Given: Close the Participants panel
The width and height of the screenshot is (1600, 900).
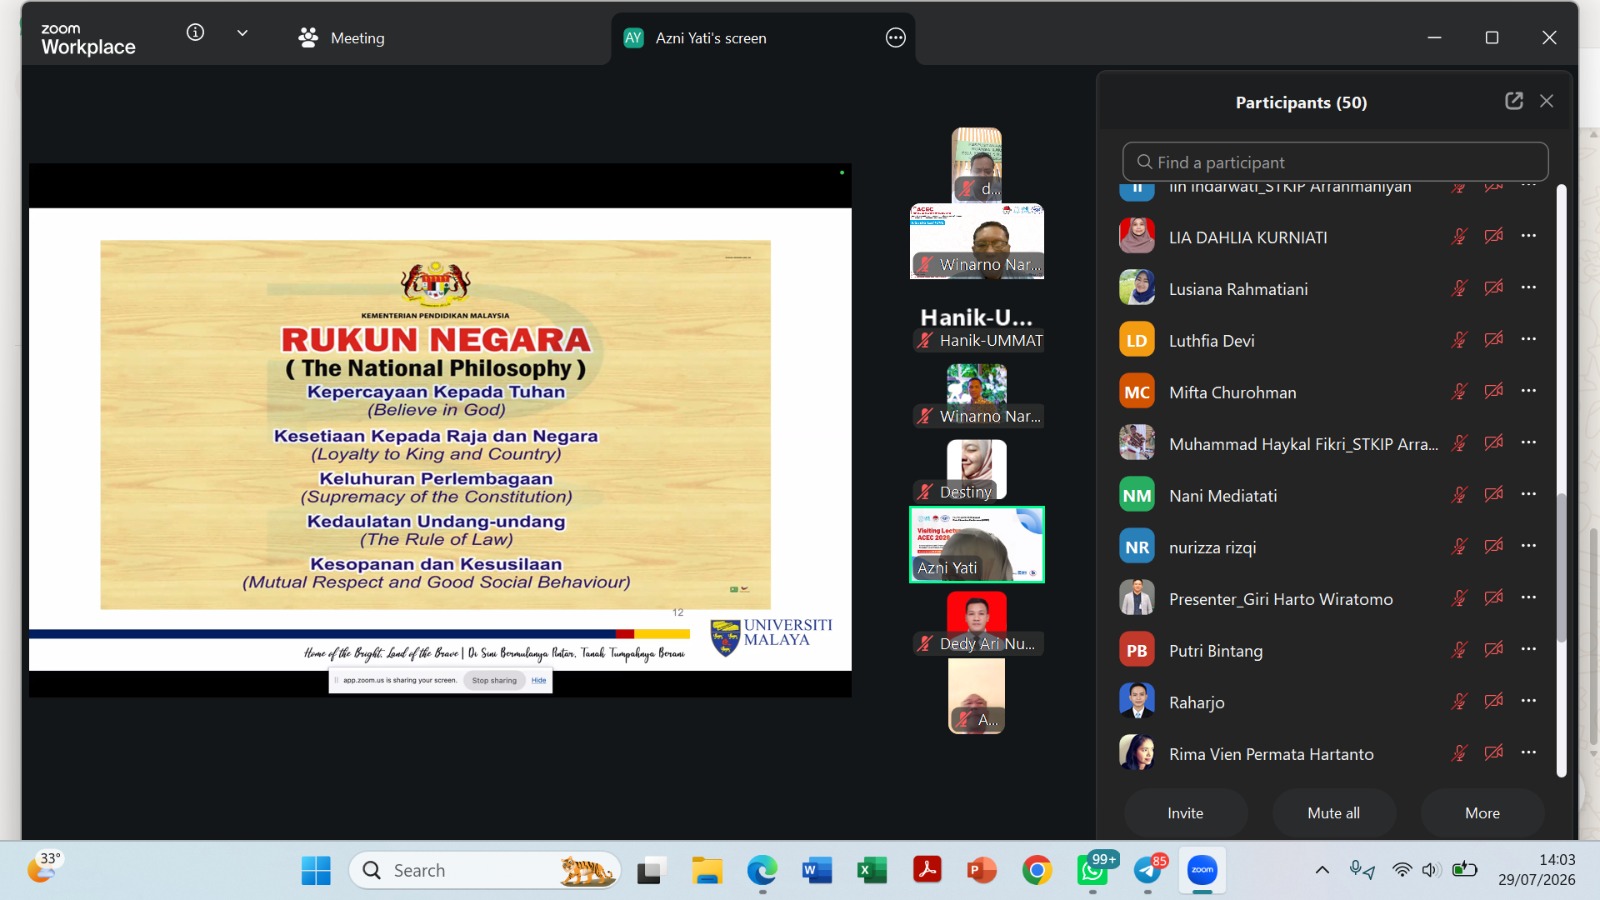Looking at the screenshot, I should coord(1547,101).
